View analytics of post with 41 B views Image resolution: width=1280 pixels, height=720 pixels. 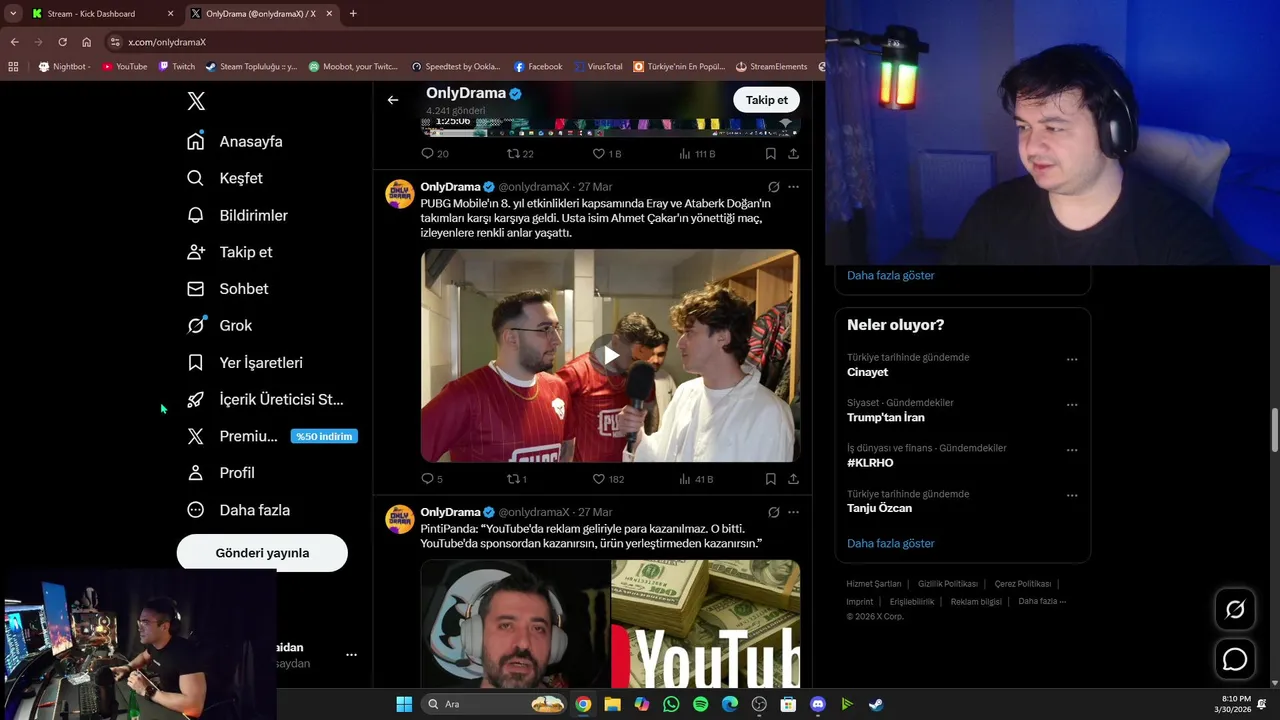(x=696, y=479)
